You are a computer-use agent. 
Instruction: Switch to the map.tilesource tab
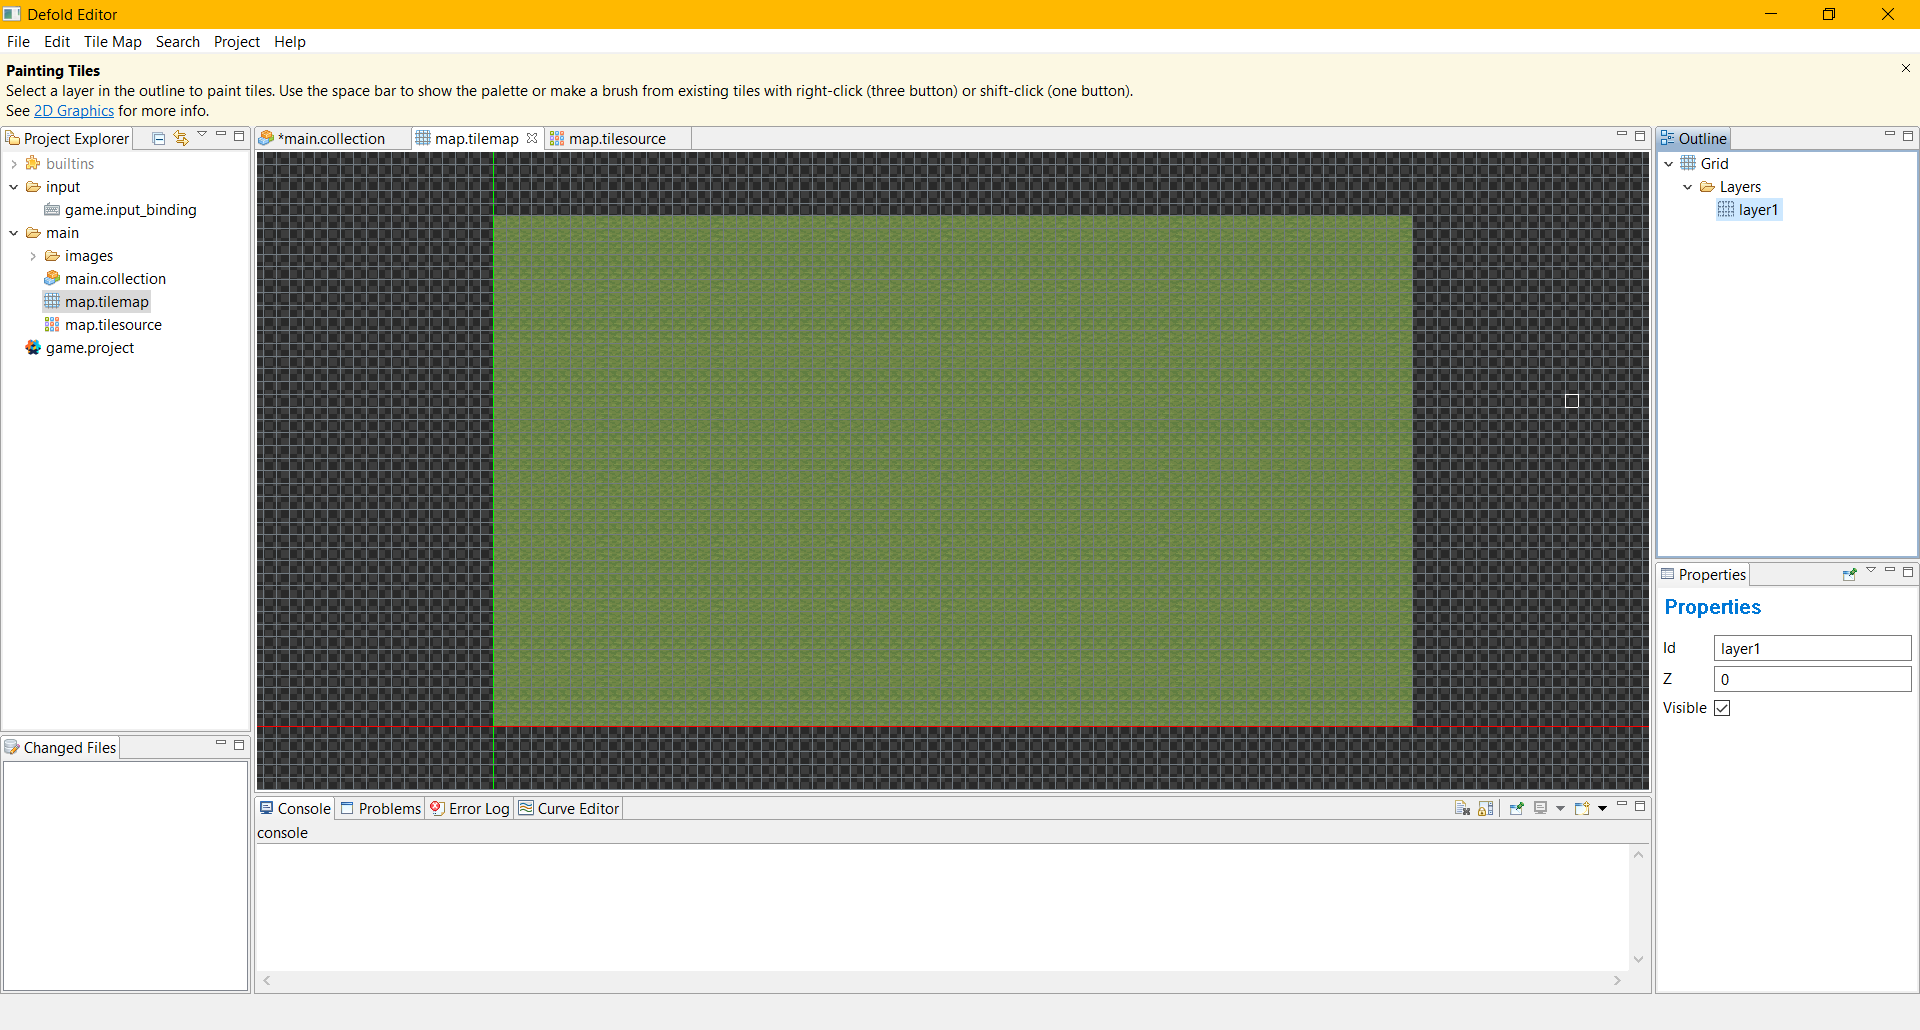[x=616, y=139]
